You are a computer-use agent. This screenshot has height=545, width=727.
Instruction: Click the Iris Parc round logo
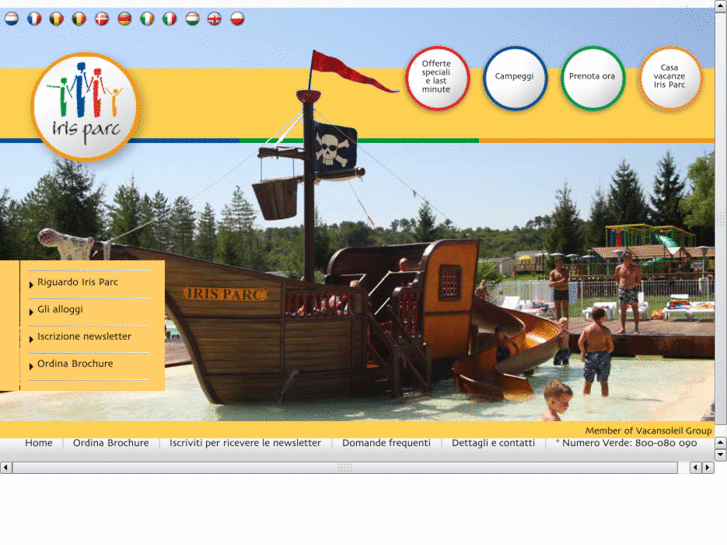pos(86,107)
